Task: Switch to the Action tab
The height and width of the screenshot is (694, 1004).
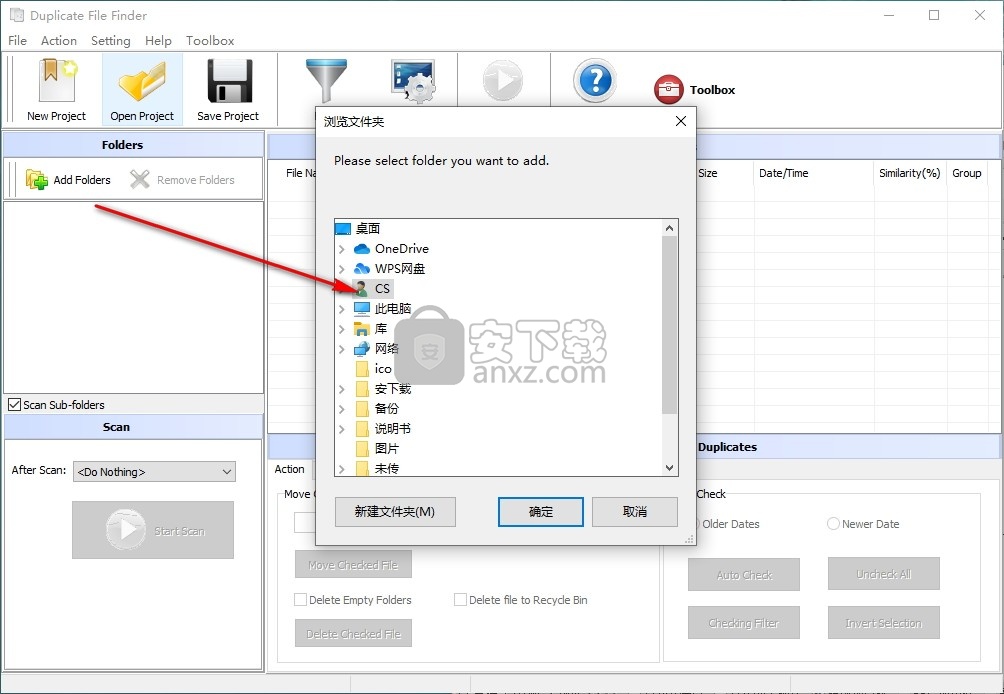Action: [x=289, y=469]
